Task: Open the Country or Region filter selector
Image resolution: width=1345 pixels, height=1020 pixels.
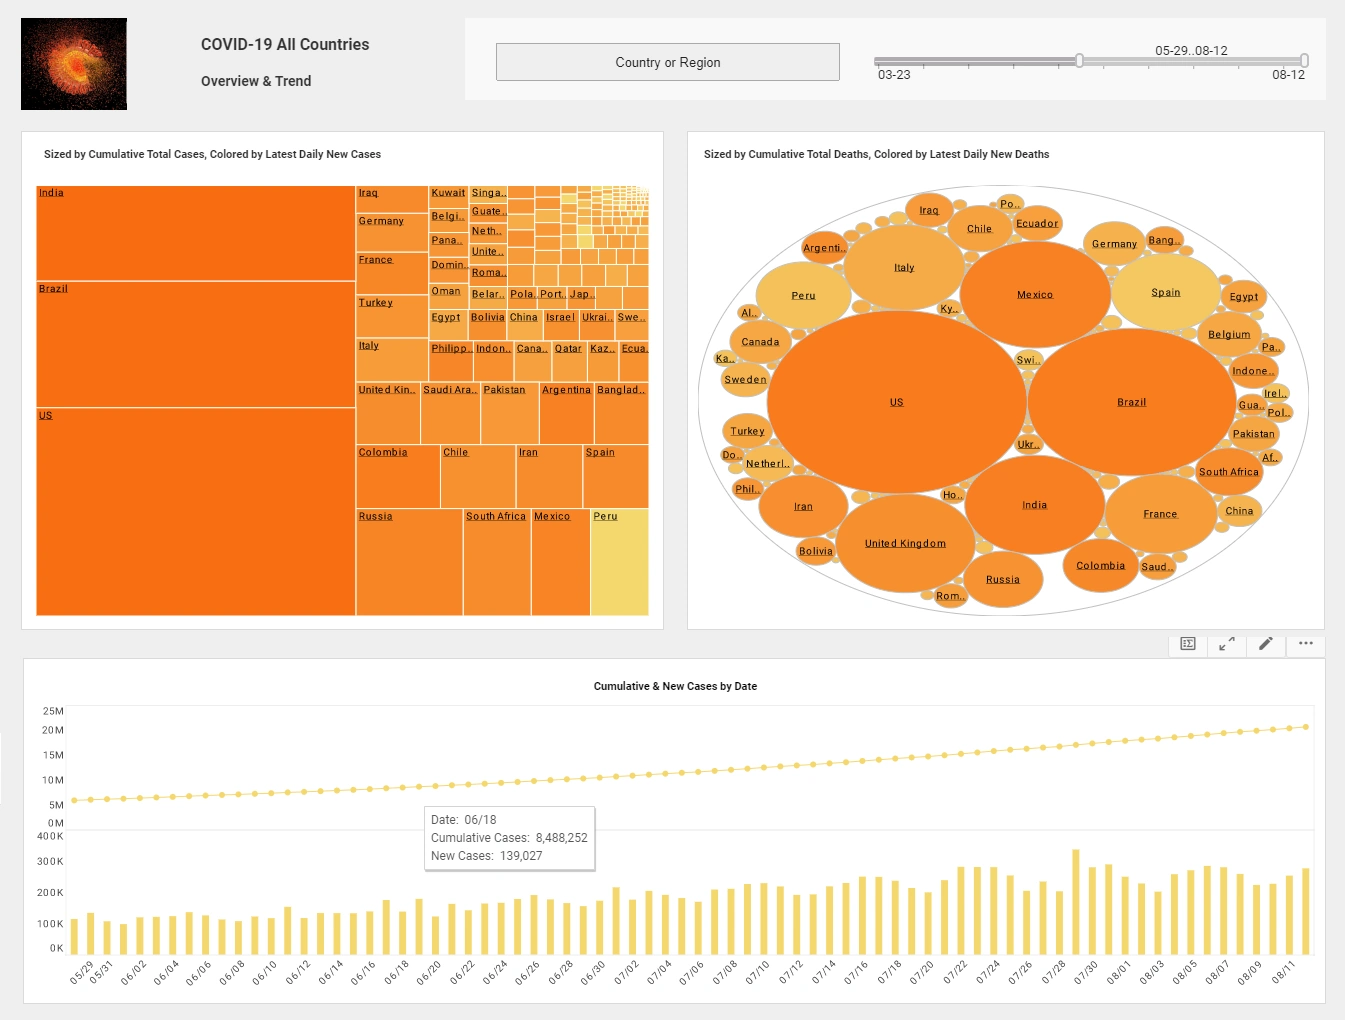Action: [x=667, y=61]
